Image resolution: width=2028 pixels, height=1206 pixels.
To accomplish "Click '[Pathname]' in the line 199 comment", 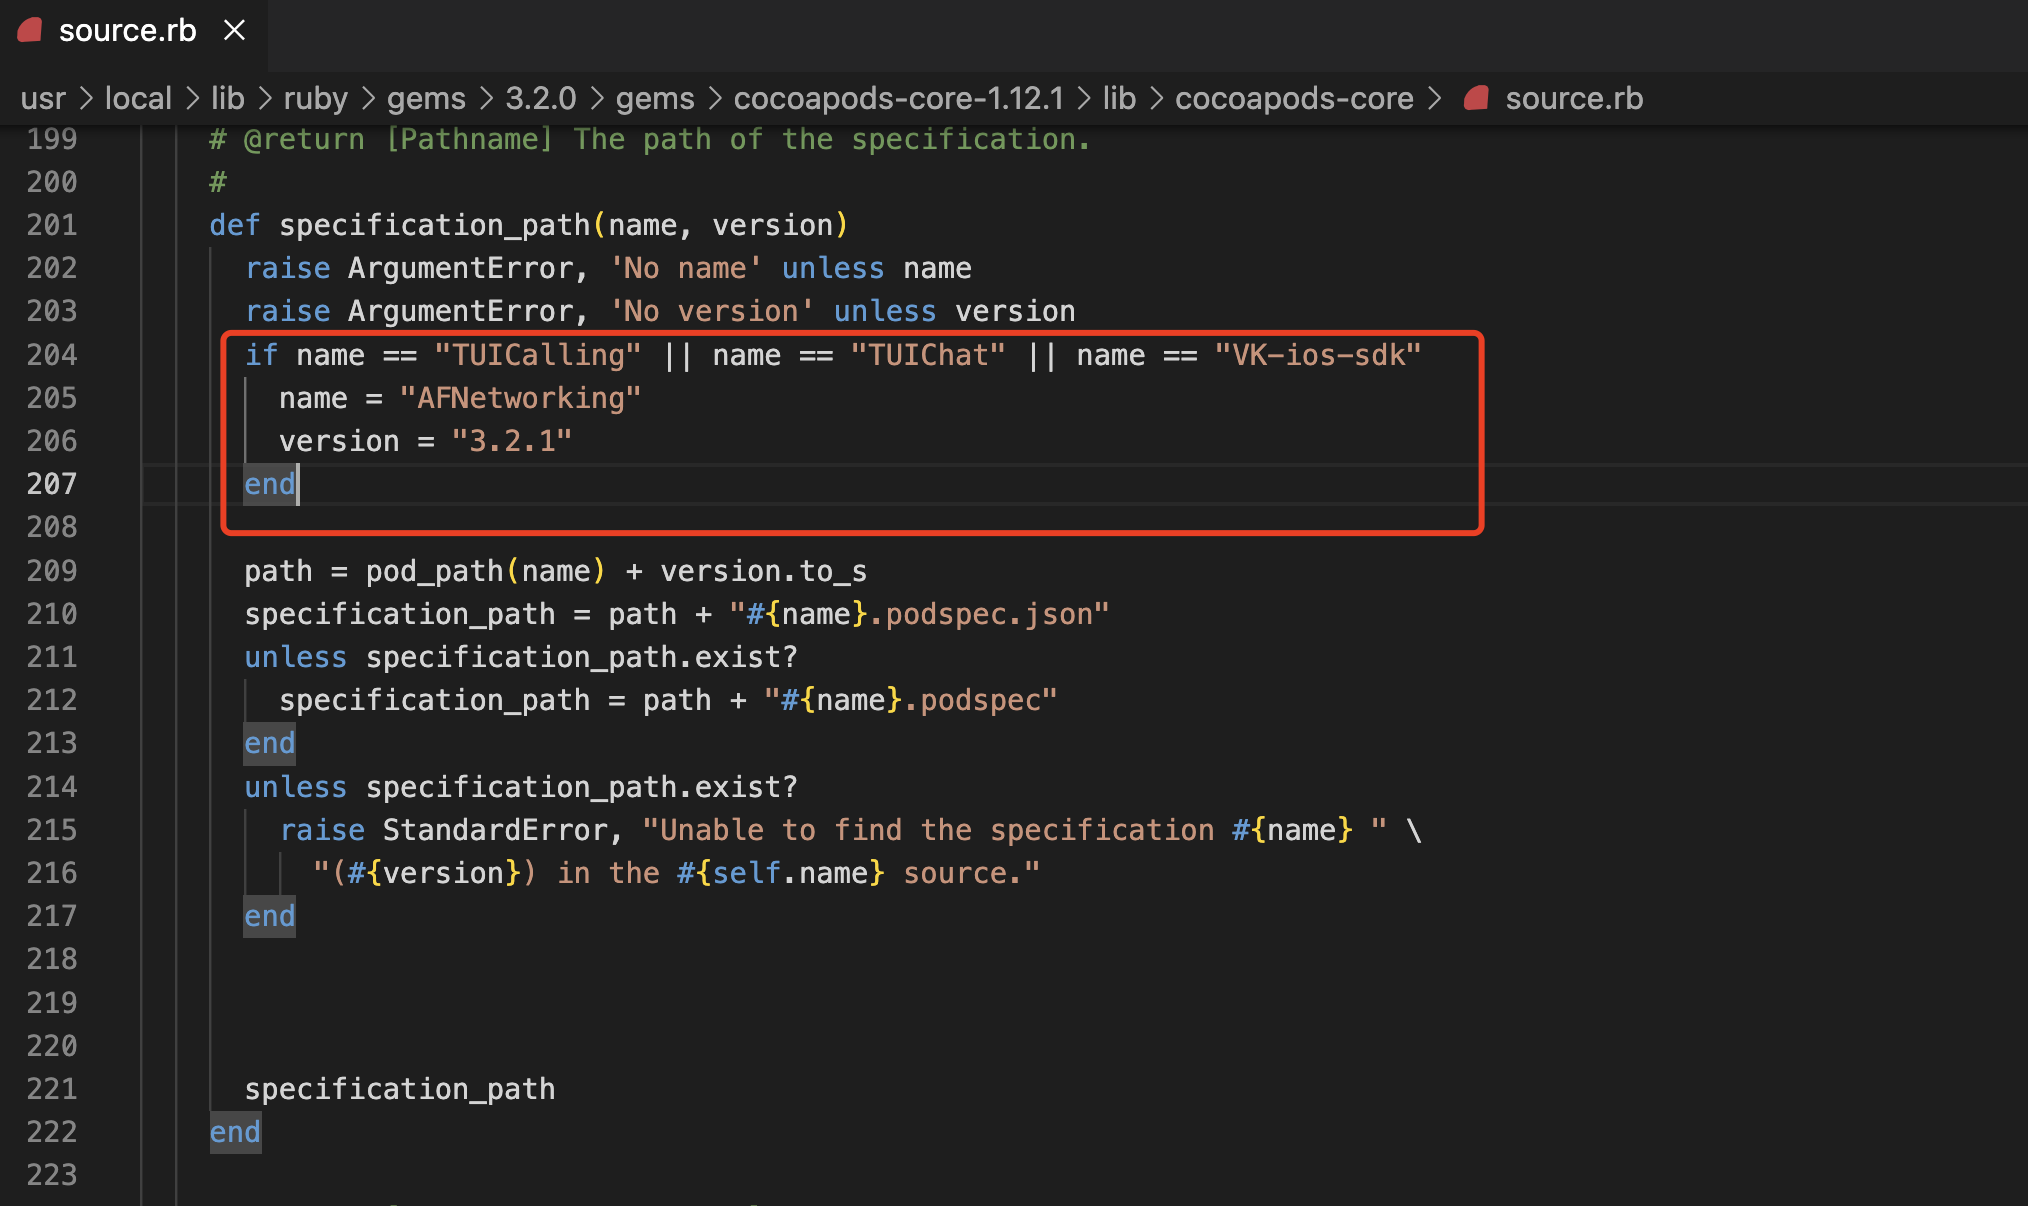I will pyautogui.click(x=469, y=139).
